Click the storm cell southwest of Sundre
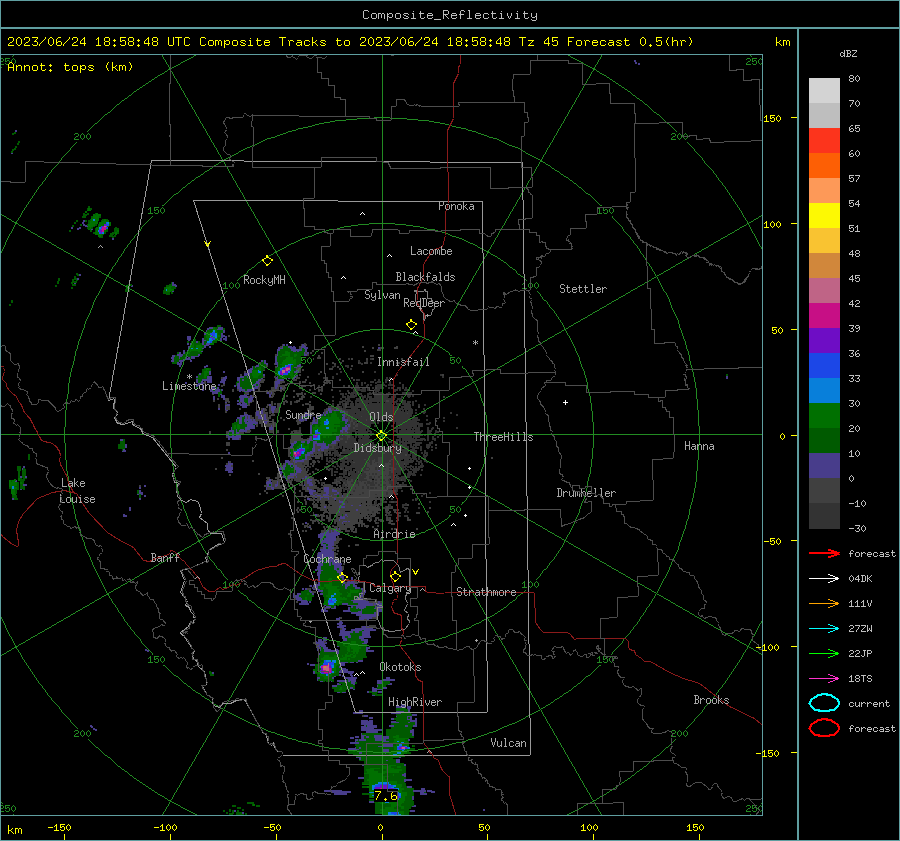This screenshot has width=900, height=841. (298, 452)
